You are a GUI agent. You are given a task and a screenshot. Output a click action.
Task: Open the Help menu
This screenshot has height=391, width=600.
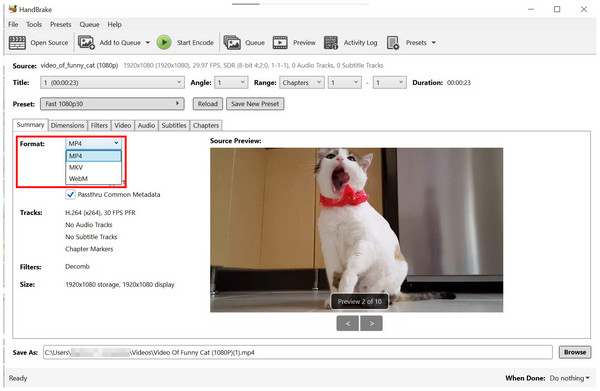[114, 24]
